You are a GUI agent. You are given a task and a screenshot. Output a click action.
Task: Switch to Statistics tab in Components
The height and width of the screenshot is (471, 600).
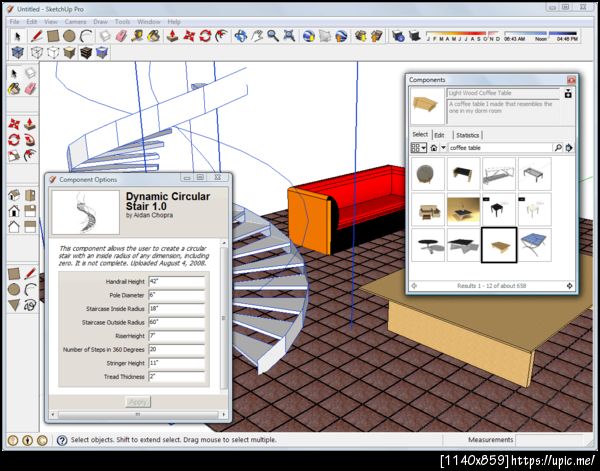tap(467, 135)
